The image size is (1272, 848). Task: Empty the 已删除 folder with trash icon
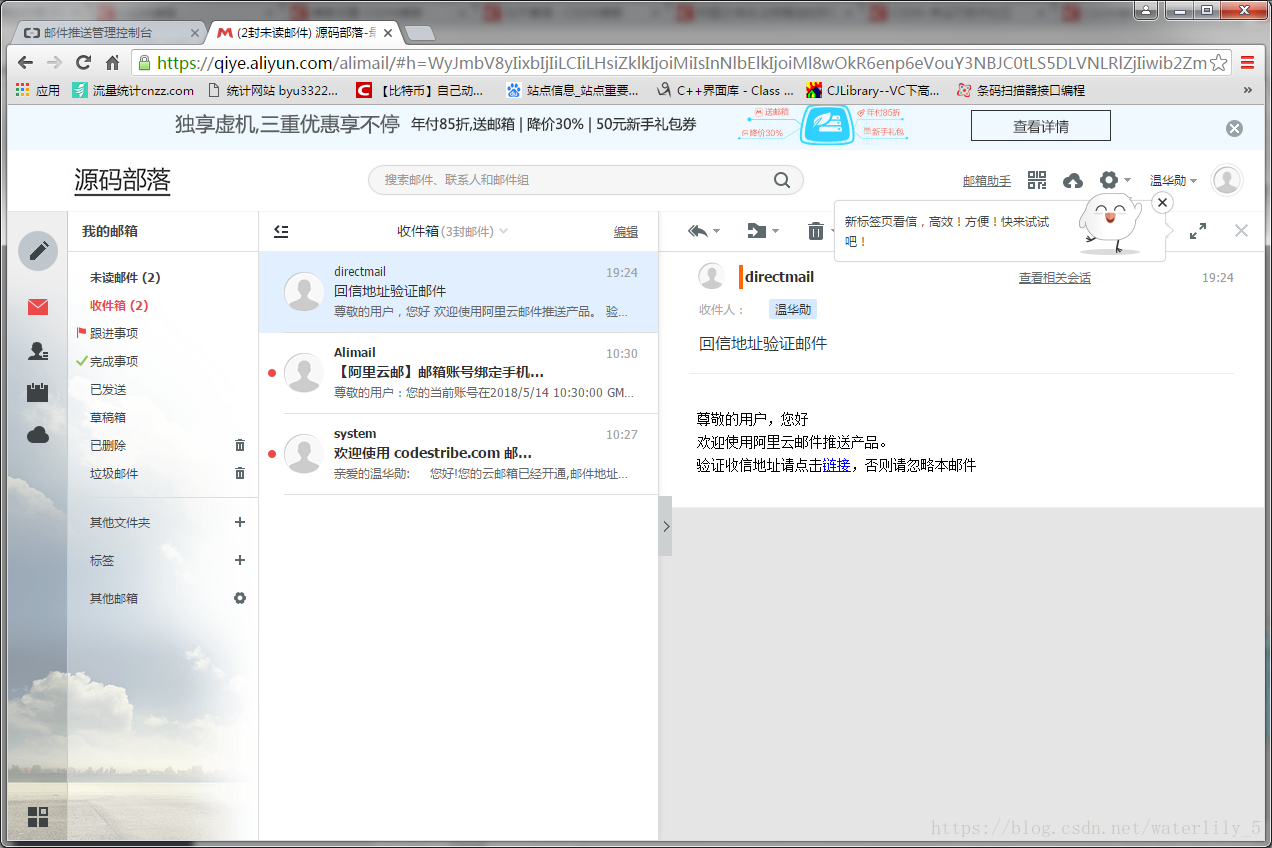coord(240,445)
